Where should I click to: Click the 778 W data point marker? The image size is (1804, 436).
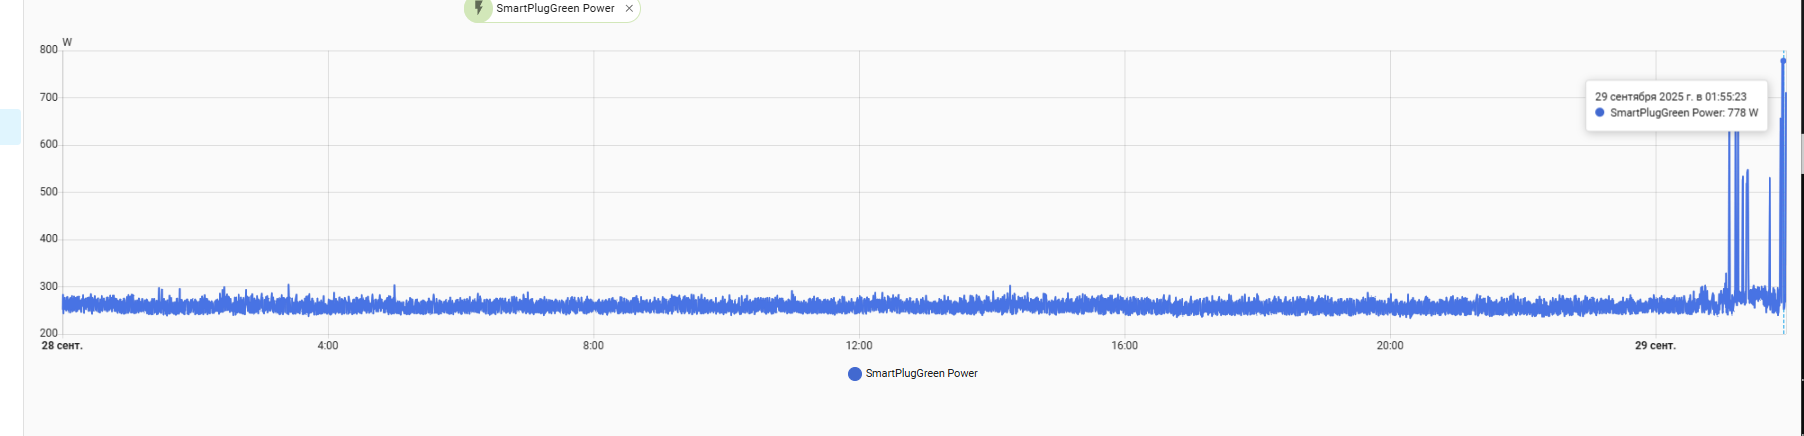pyautogui.click(x=1783, y=61)
